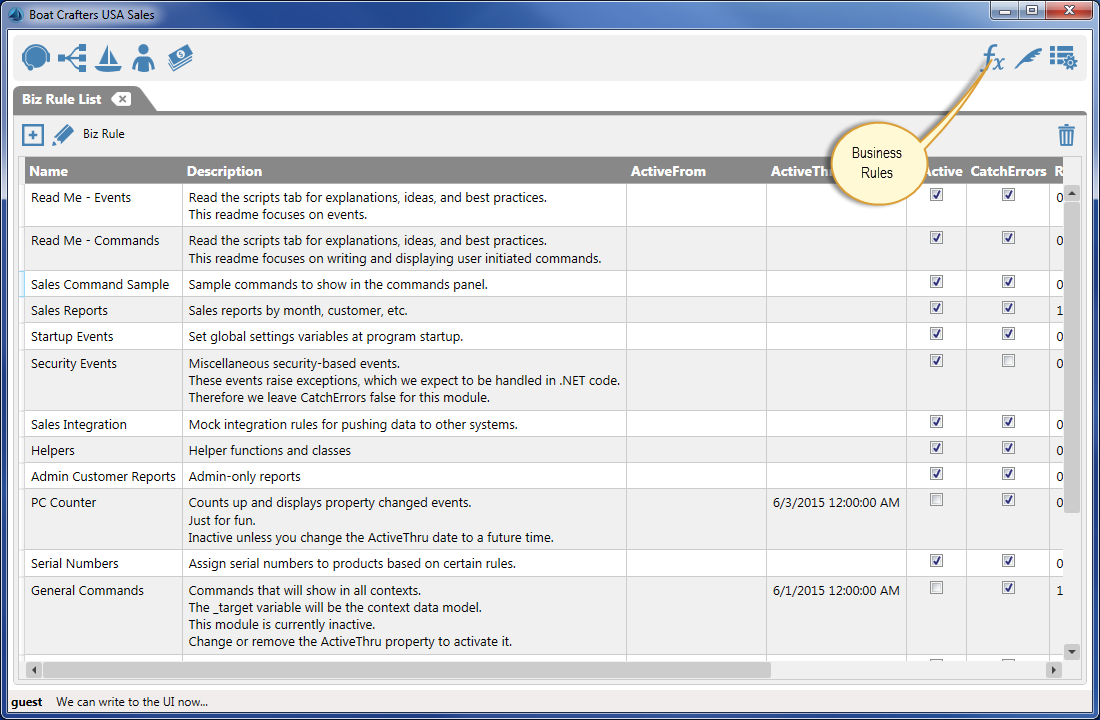Open the fx Business Rules icon
The image size is (1100, 720).
pyautogui.click(x=993, y=57)
